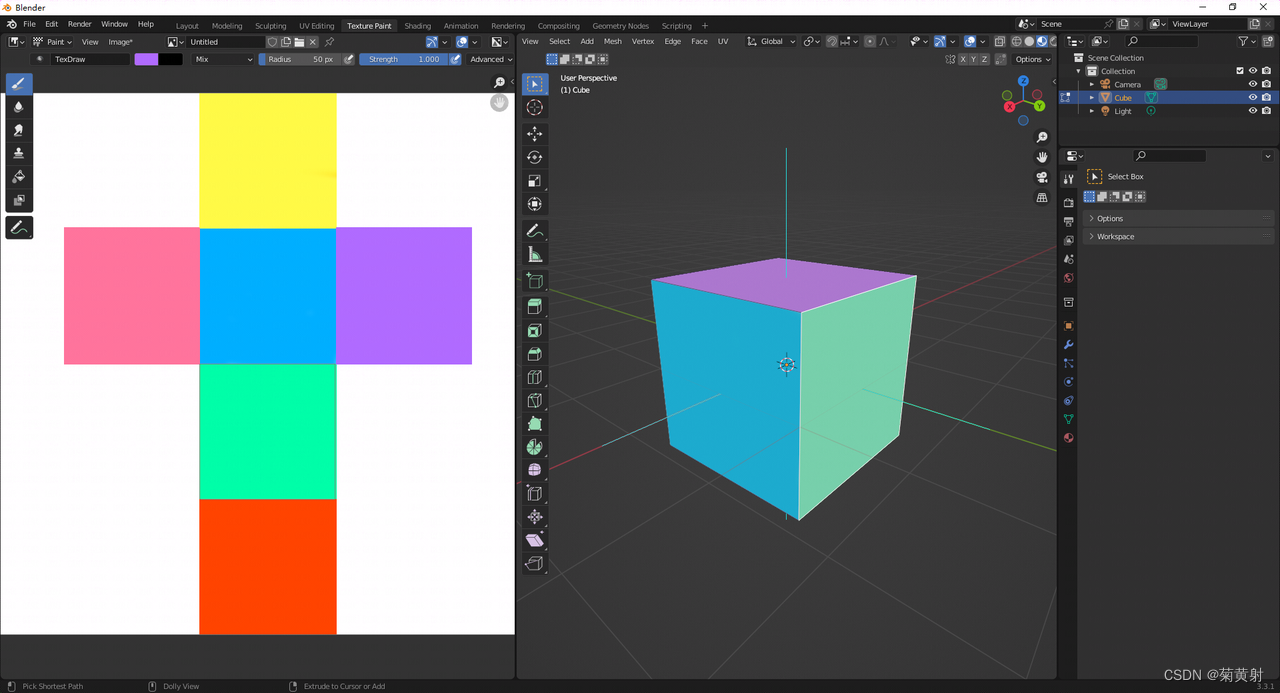
Task: Expand the Options panel in properties
Action: click(x=1179, y=218)
